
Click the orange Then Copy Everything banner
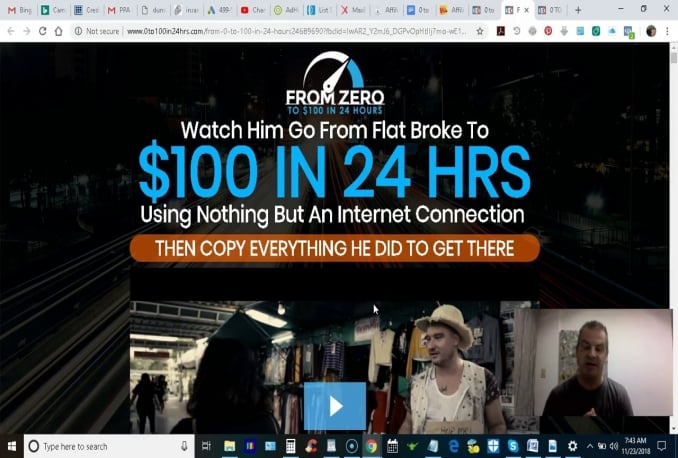[x=335, y=248]
